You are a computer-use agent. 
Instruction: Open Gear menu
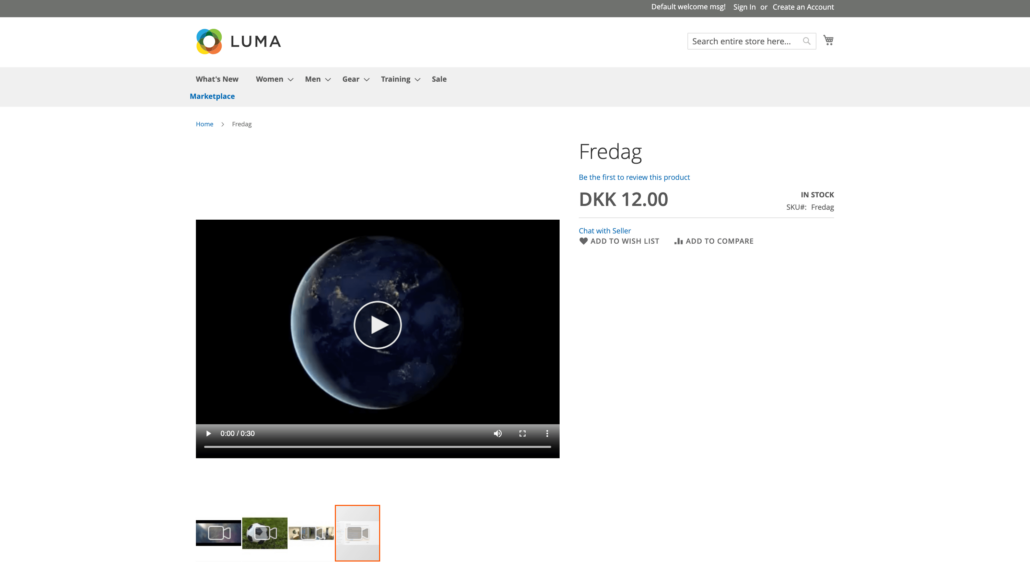pyautogui.click(x=351, y=79)
